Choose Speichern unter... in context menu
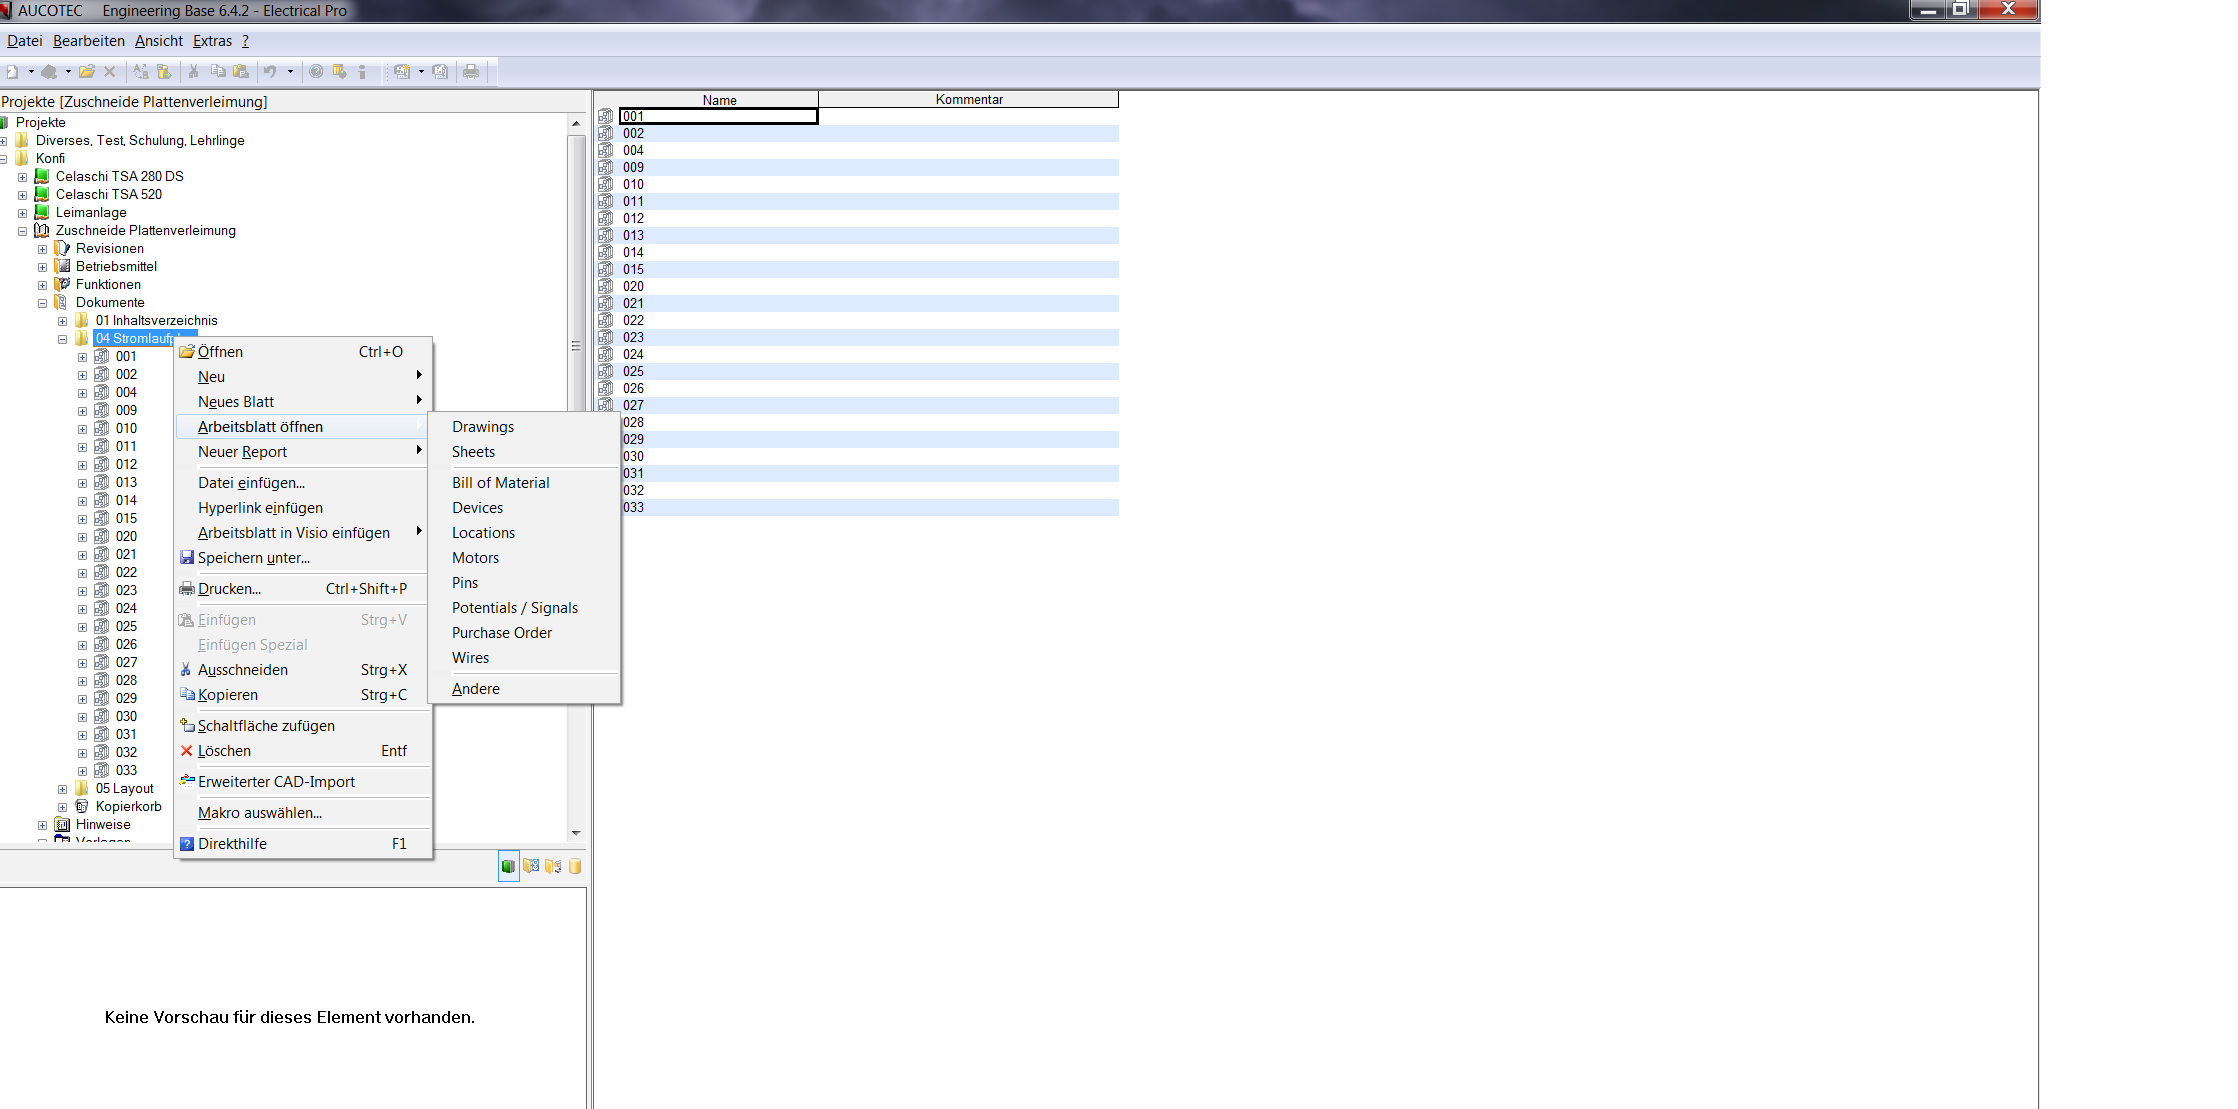Screen dimensions: 2238x1109 (303, 558)
